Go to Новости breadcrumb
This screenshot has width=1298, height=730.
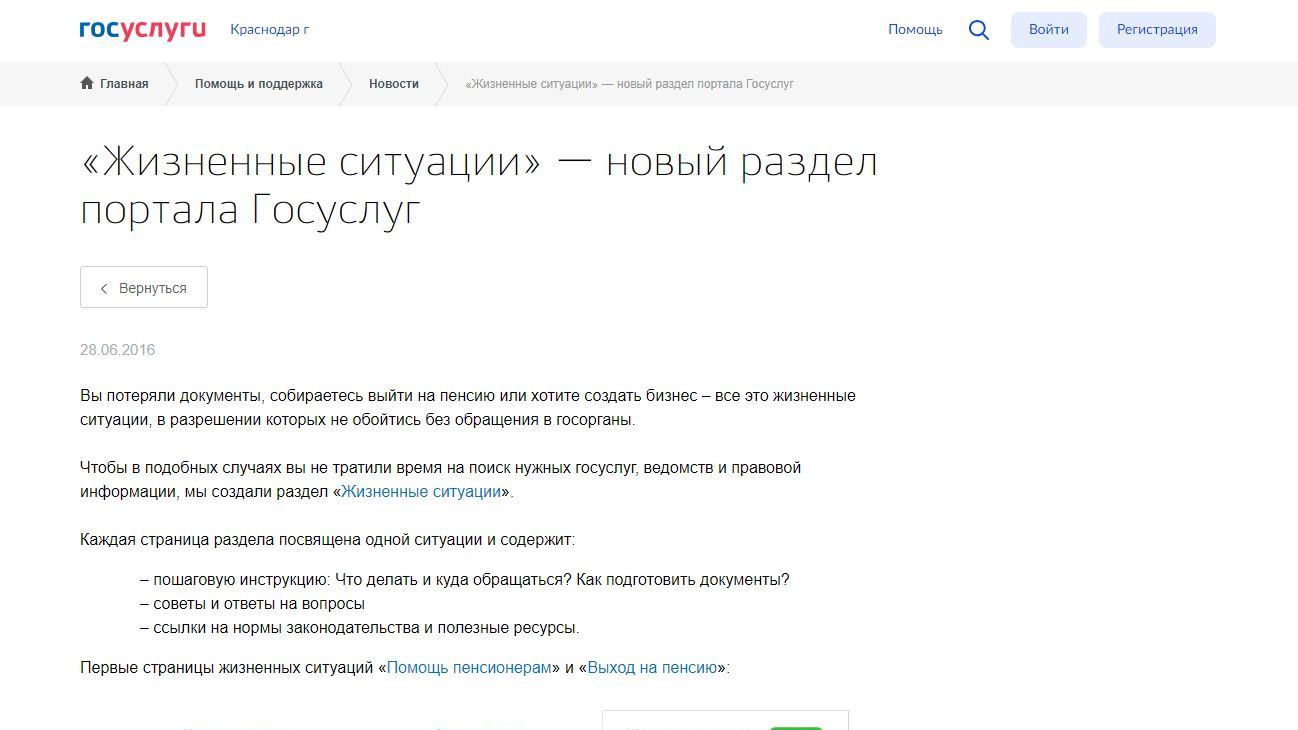pos(394,84)
